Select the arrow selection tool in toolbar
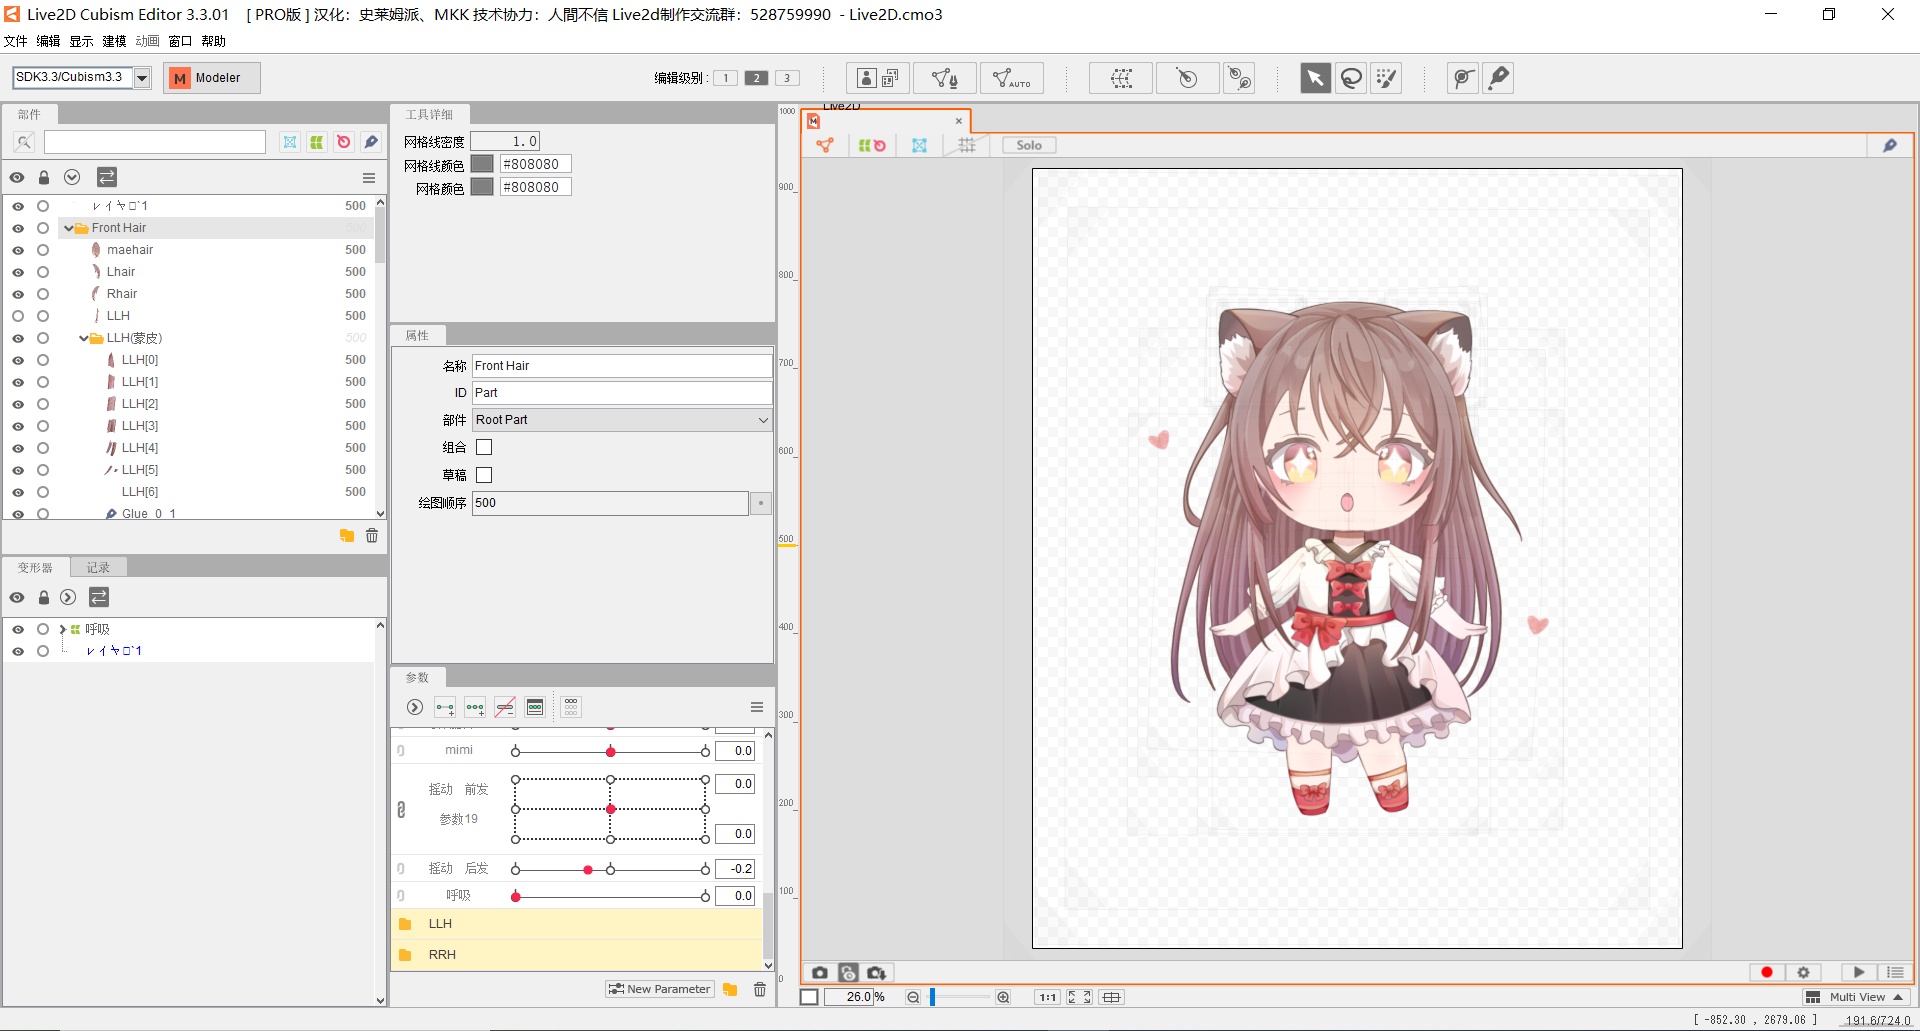 pyautogui.click(x=1315, y=78)
